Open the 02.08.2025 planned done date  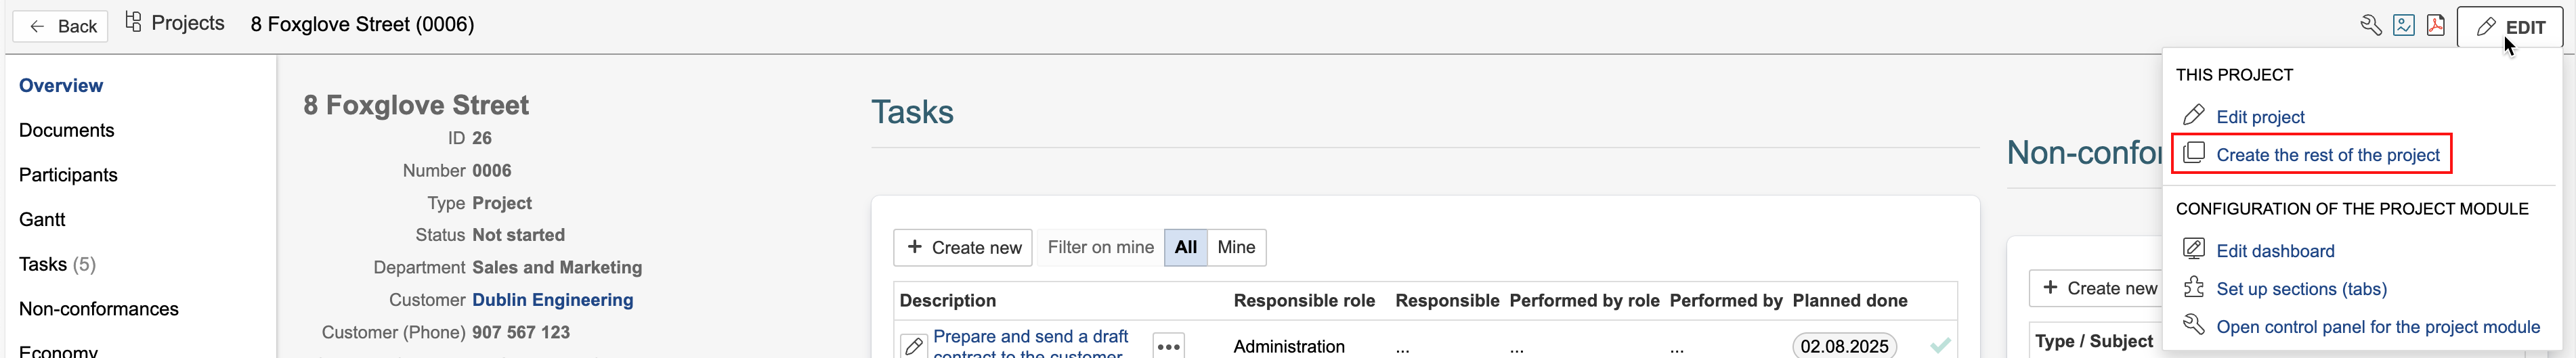pyautogui.click(x=1844, y=346)
